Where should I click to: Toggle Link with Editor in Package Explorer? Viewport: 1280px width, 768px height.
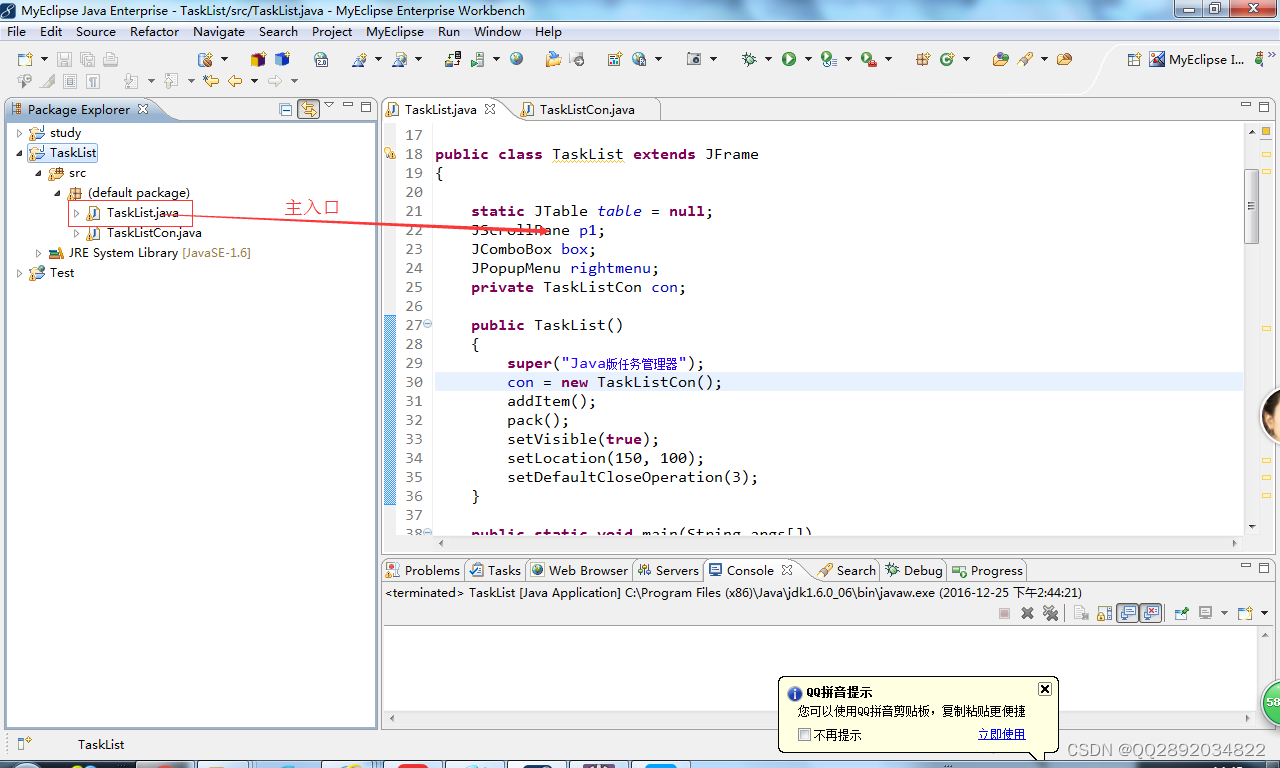pyautogui.click(x=309, y=109)
